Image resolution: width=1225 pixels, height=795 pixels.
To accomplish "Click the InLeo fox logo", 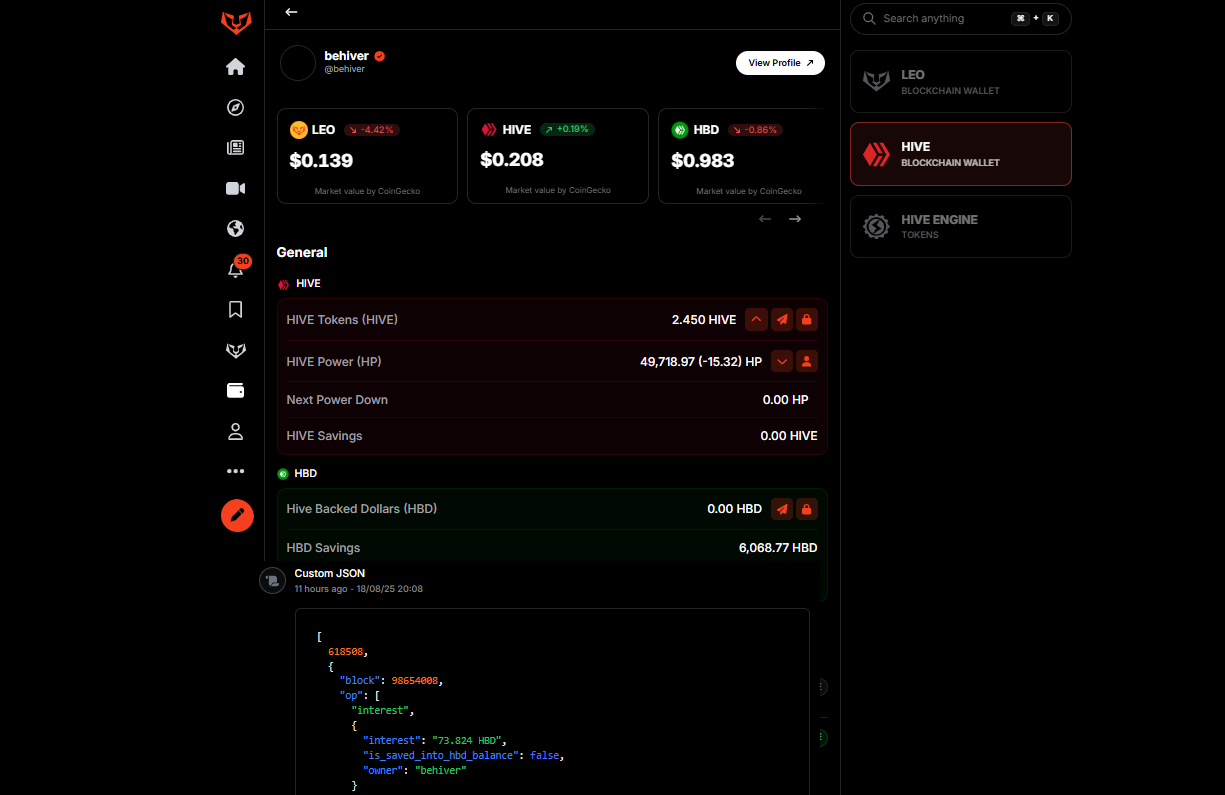I will 236,23.
